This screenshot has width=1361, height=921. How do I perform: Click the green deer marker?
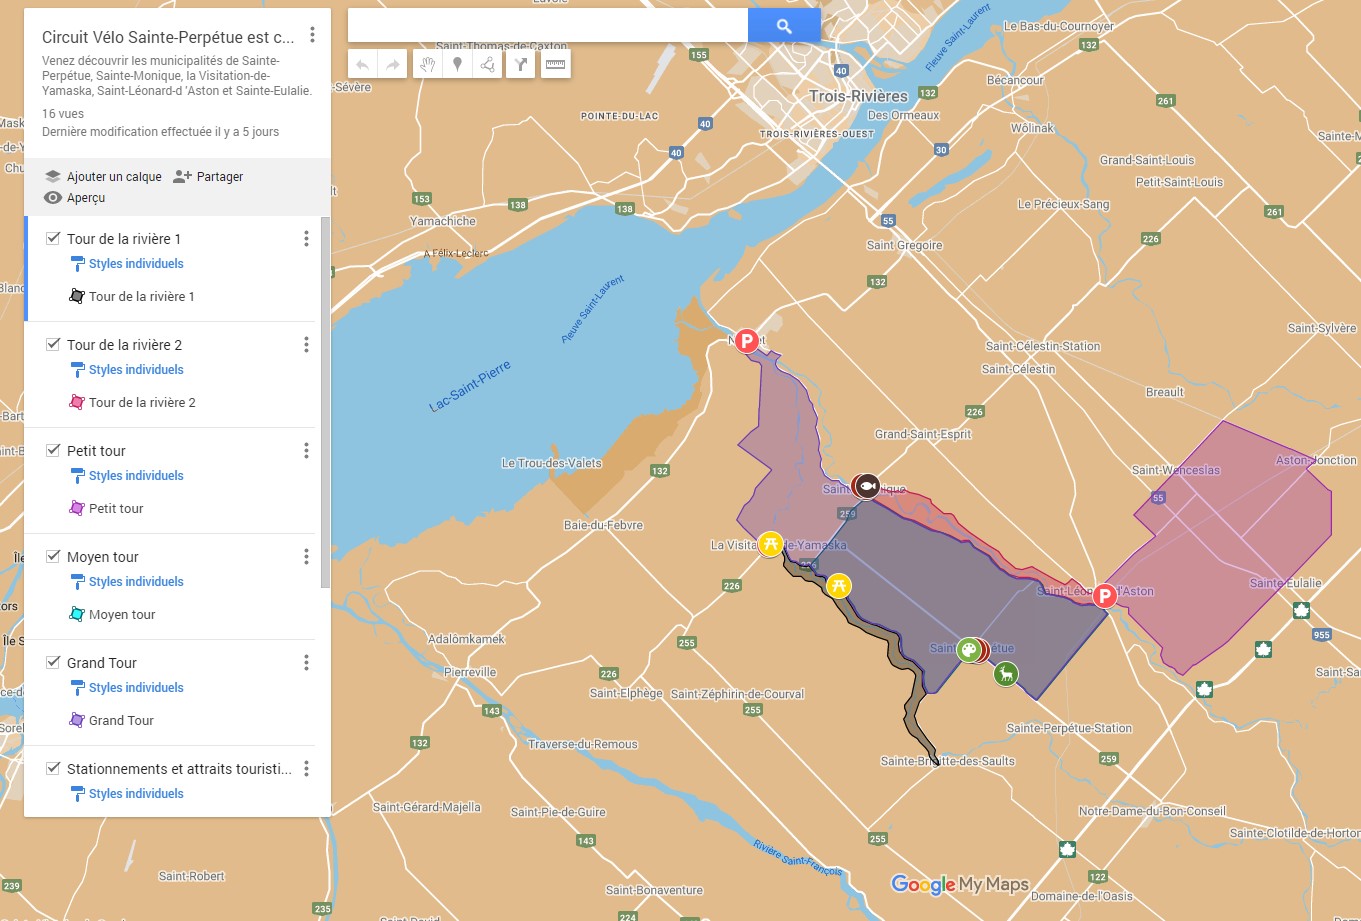1006,674
